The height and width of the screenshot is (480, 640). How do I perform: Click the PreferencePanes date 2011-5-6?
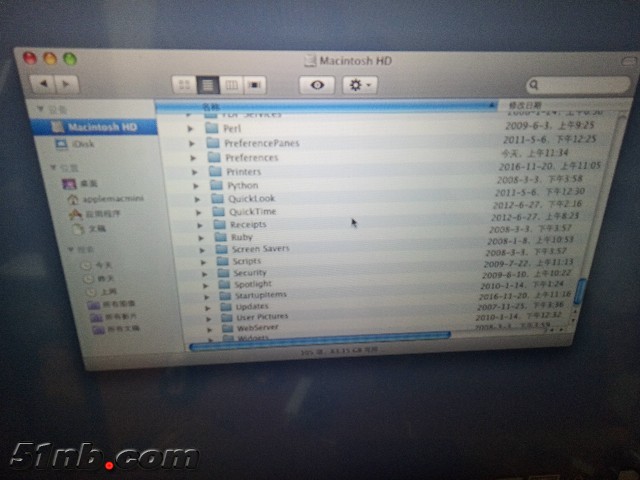pos(549,139)
